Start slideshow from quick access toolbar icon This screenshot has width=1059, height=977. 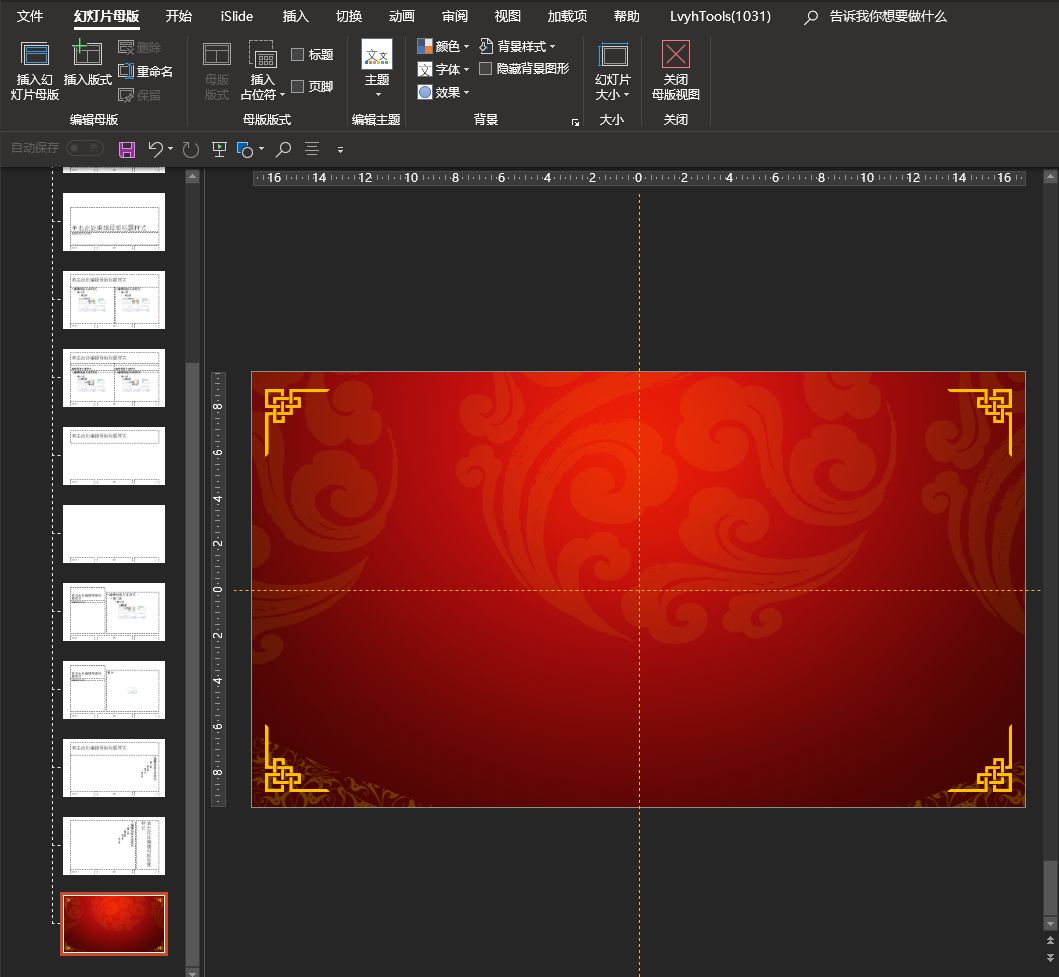coord(220,149)
